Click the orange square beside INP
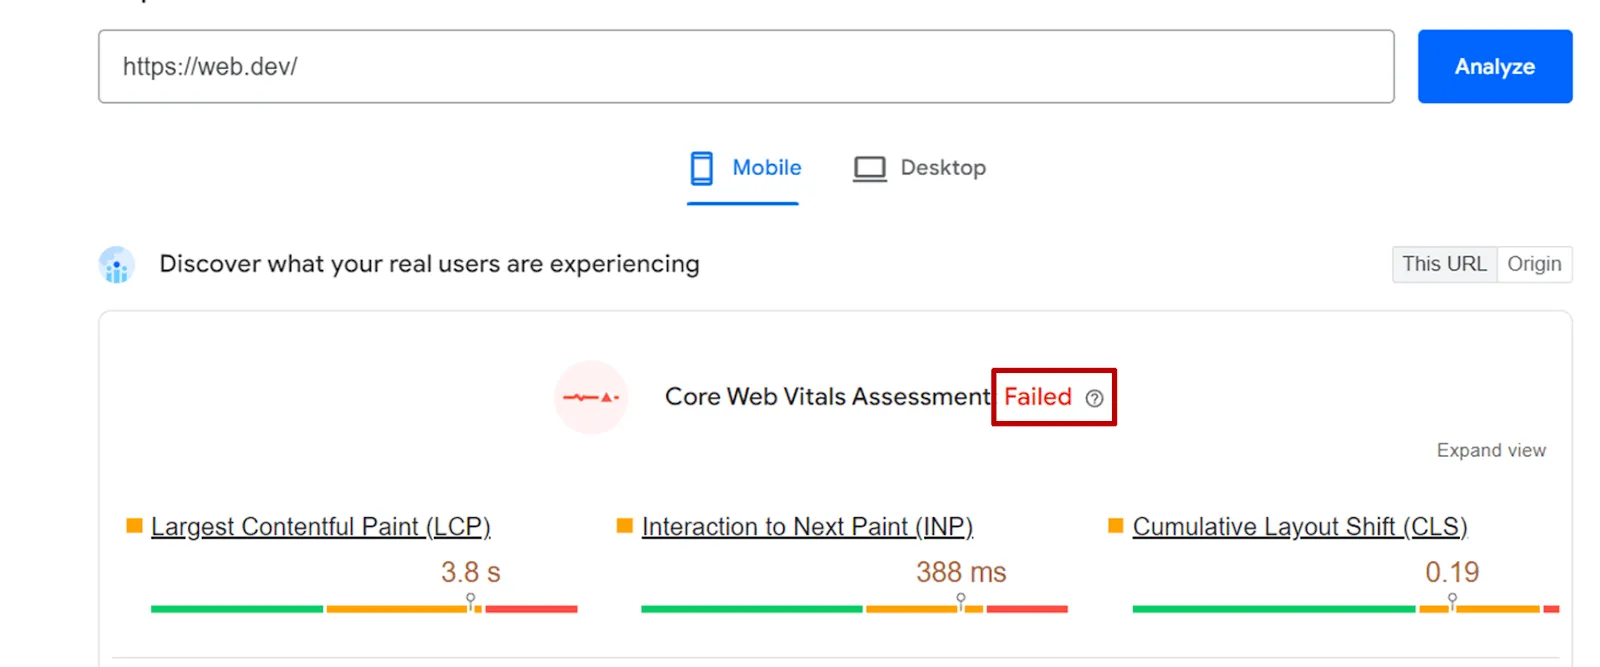Screen dimensions: 1600x667 (x=625, y=526)
